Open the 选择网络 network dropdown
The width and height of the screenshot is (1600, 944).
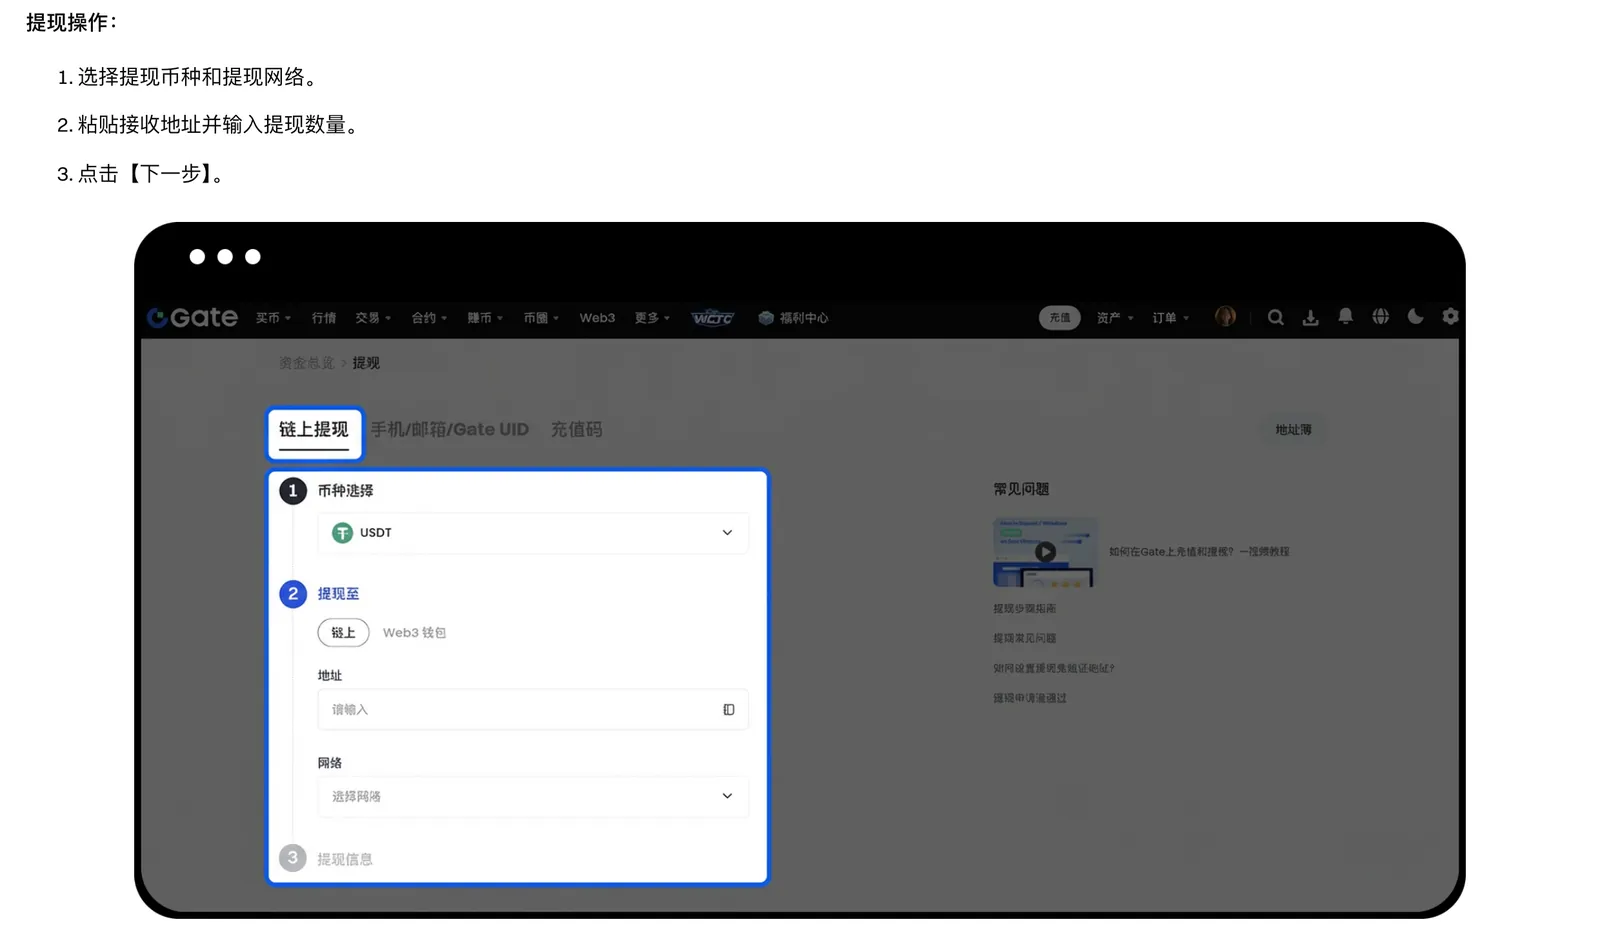coord(533,797)
